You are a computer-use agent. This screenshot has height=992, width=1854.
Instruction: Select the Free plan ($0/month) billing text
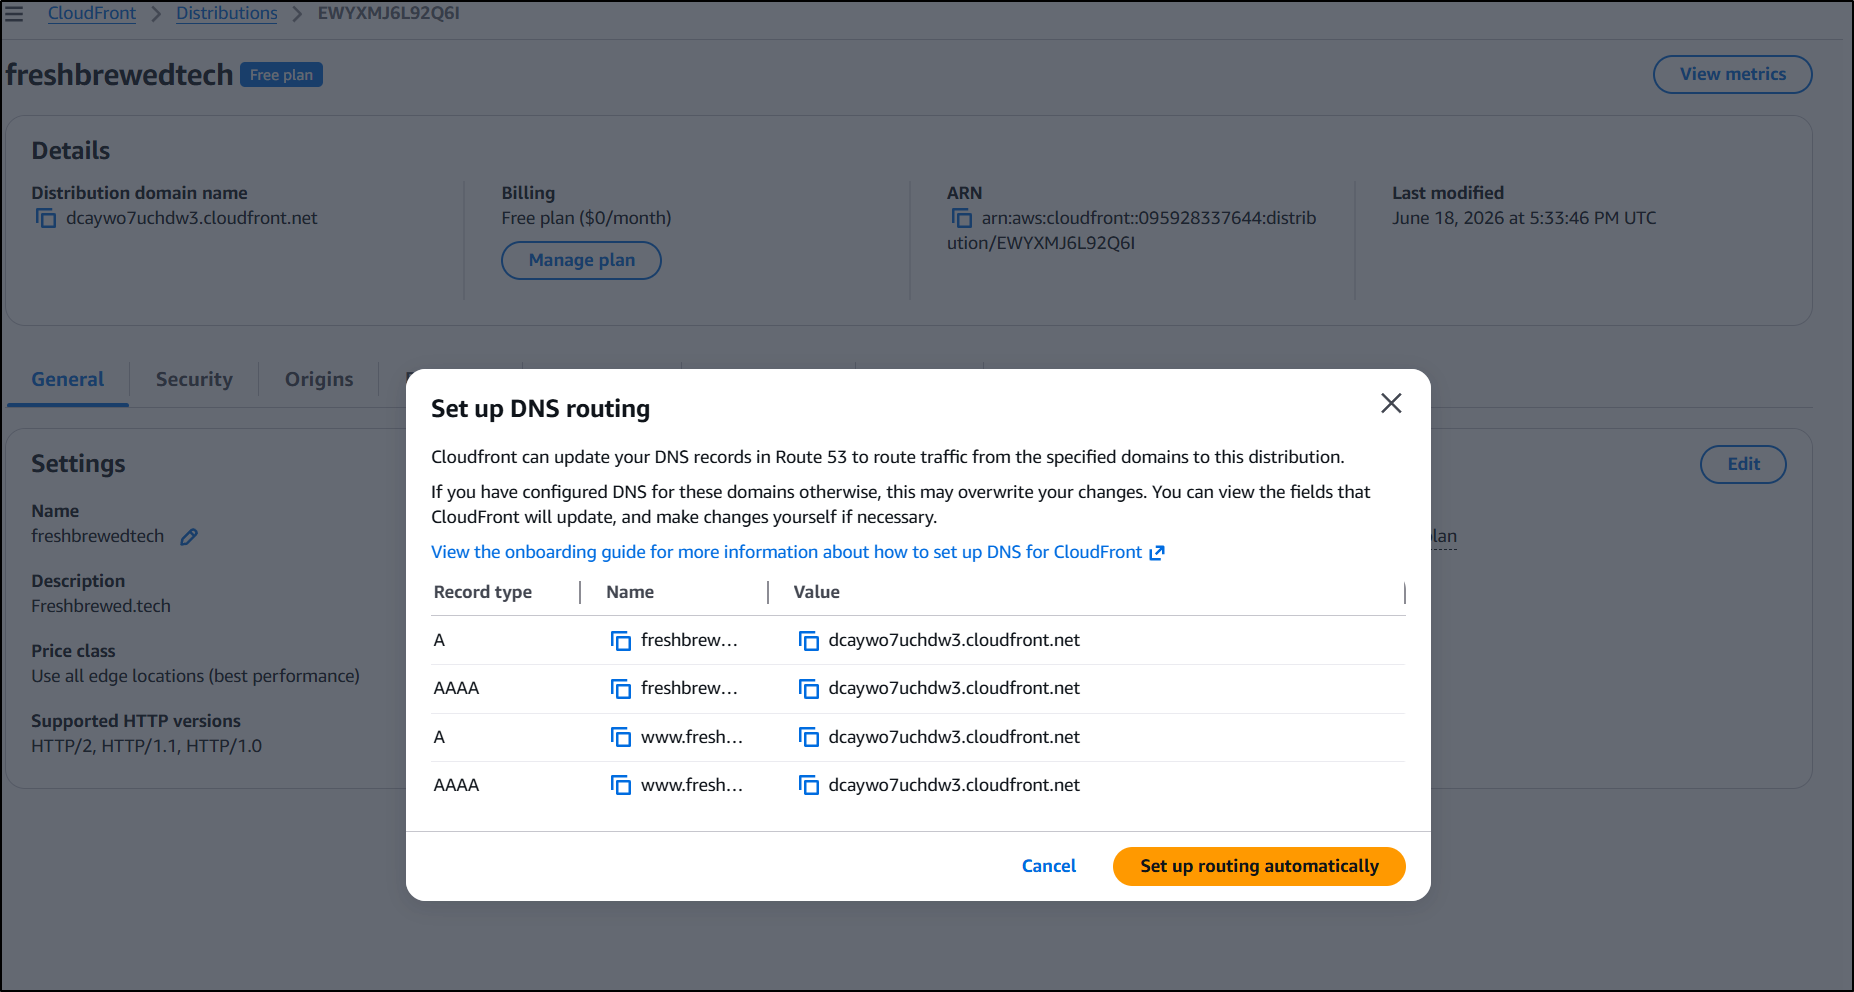coord(586,218)
